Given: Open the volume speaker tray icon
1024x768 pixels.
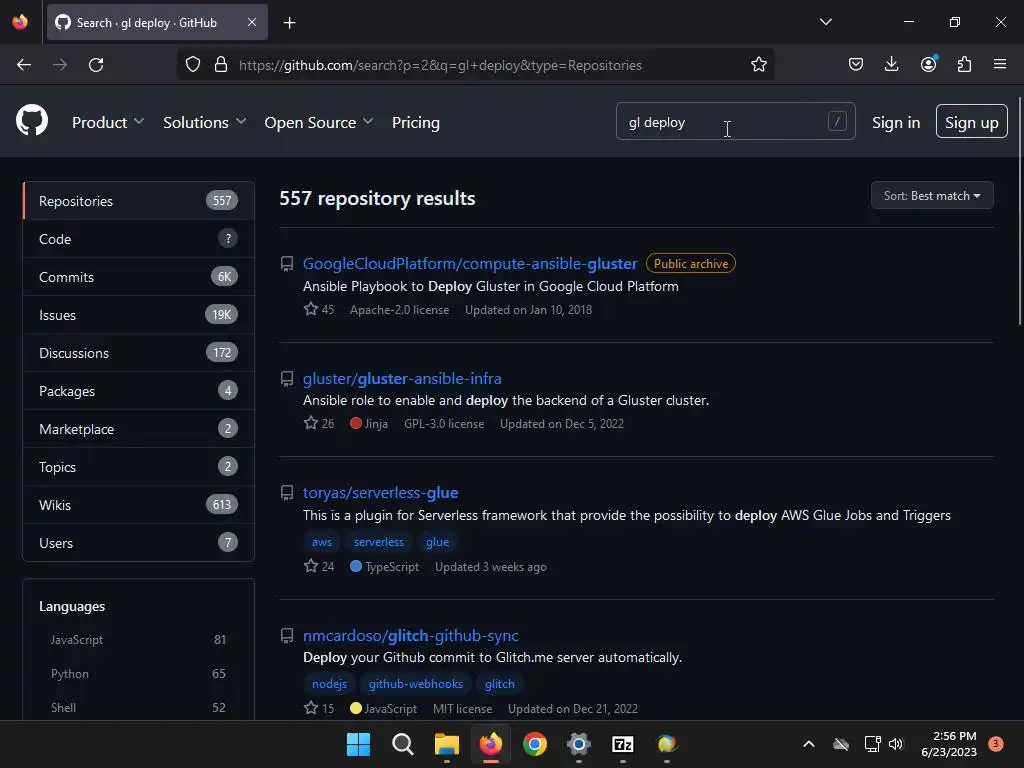Looking at the screenshot, I should pyautogui.click(x=896, y=744).
